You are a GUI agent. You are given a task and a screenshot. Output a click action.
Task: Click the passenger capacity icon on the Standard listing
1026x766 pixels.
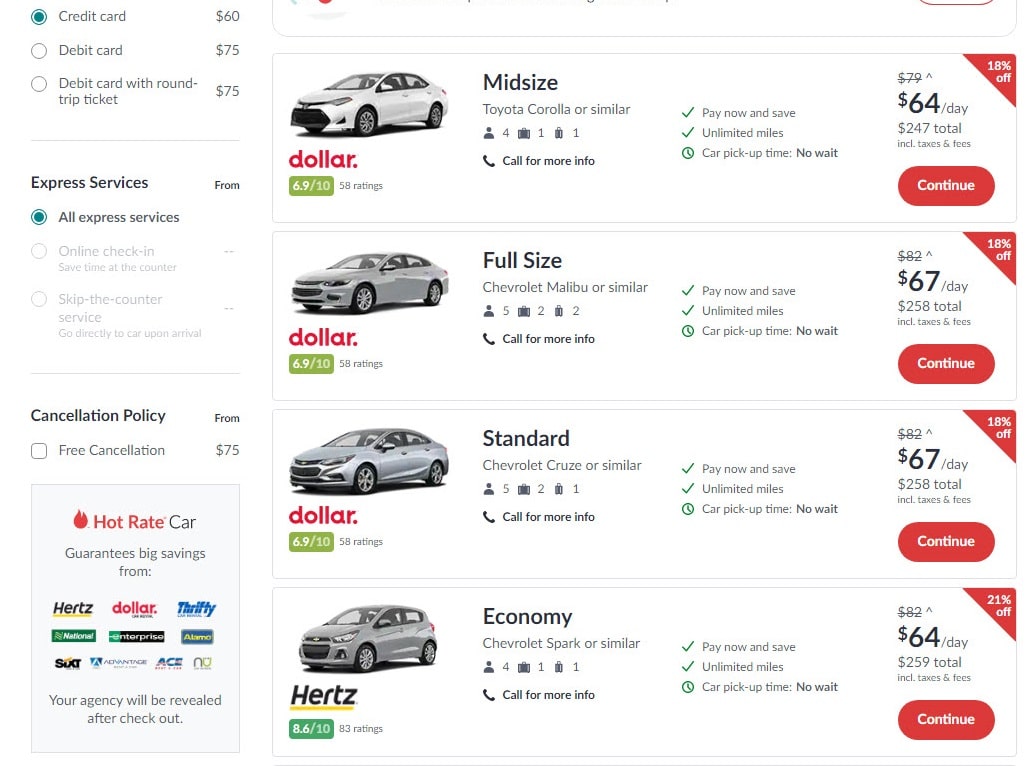tap(490, 489)
